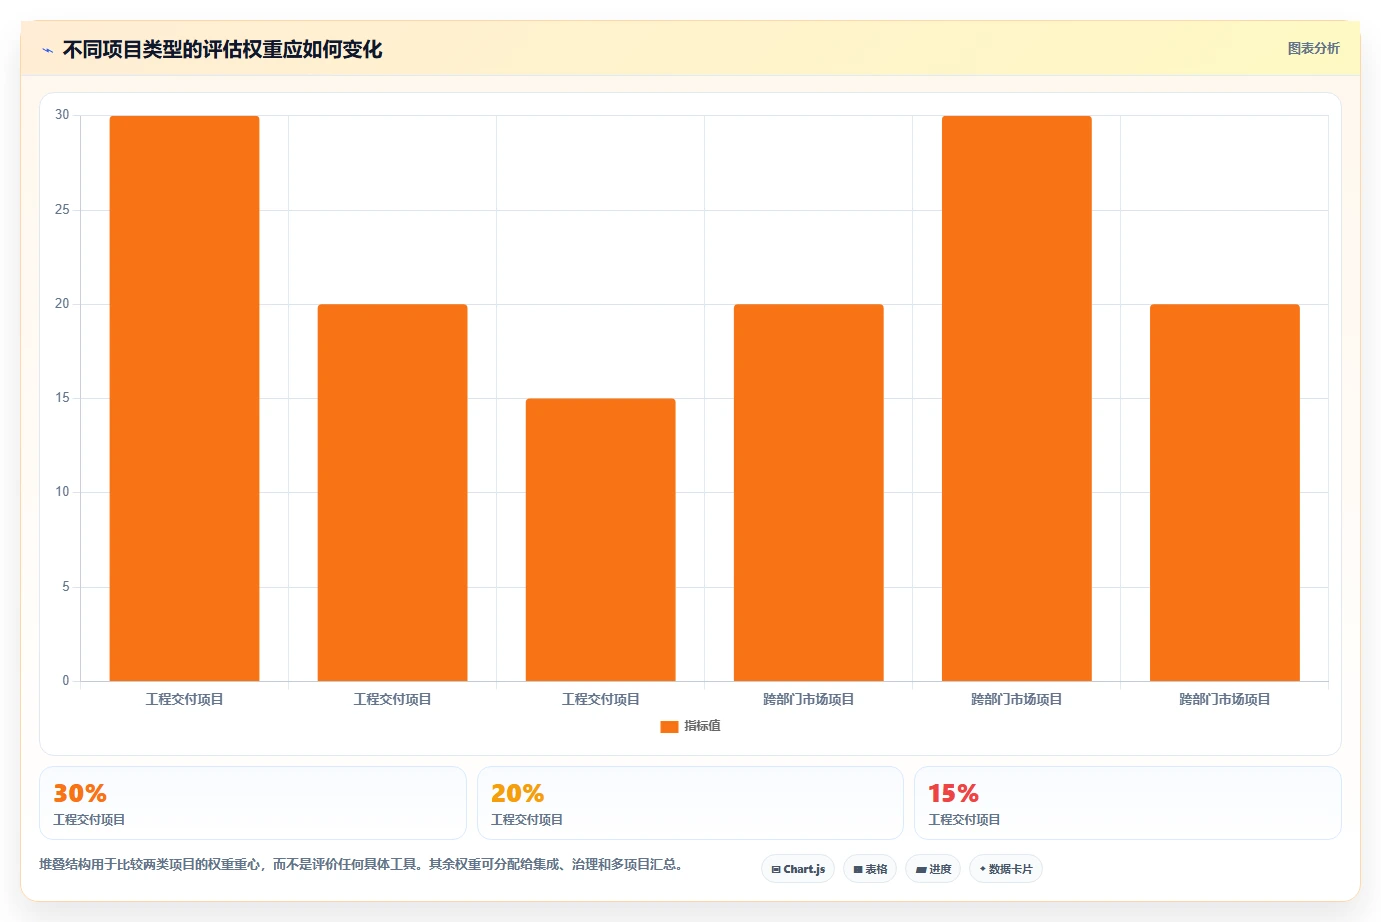1381x922 pixels.
Task: Click the 工程交付项目 bar with value 30
Action: [184, 398]
